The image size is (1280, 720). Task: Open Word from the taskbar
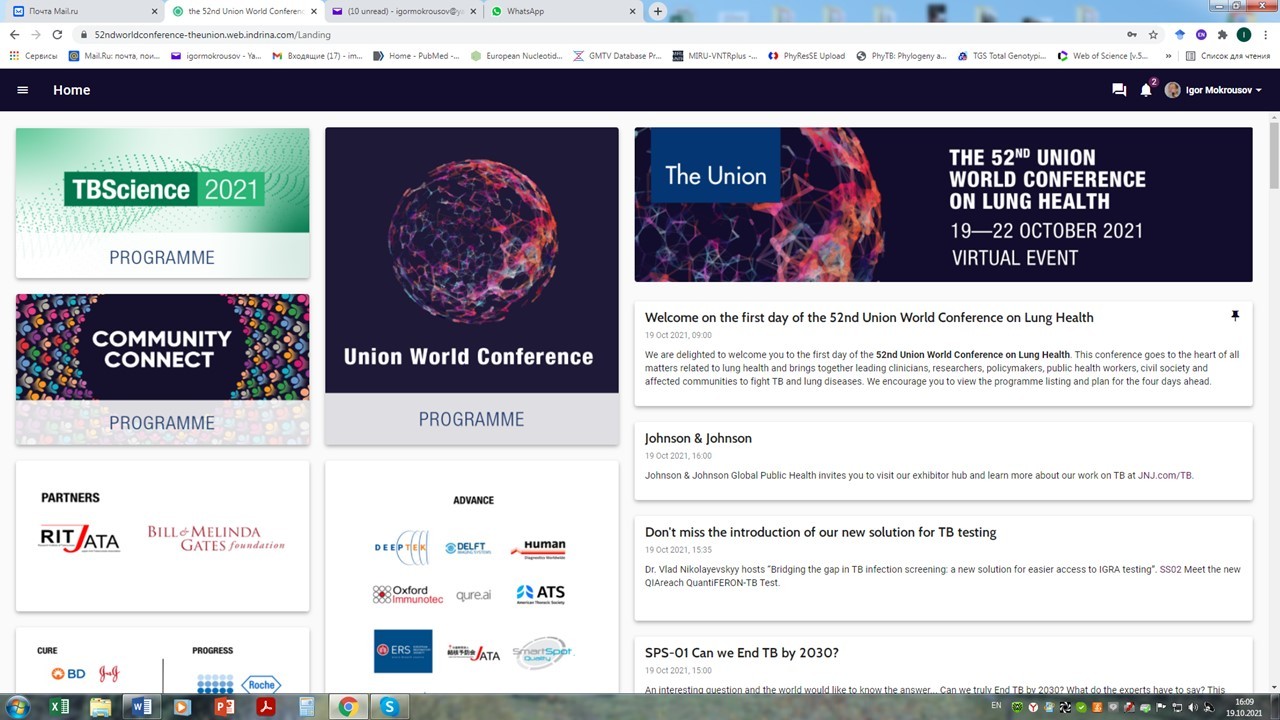142,707
